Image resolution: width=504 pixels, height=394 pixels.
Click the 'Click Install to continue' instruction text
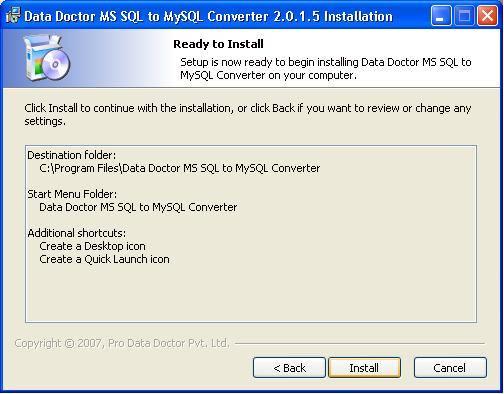tap(248, 114)
